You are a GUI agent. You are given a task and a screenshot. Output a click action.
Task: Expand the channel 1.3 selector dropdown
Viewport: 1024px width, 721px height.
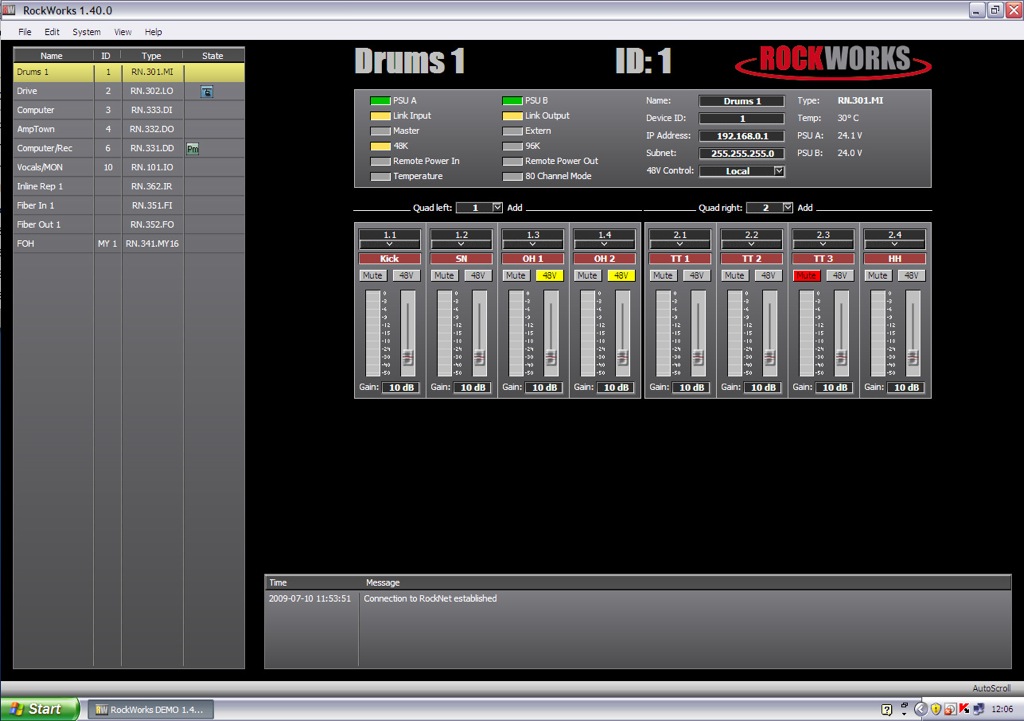[533, 244]
